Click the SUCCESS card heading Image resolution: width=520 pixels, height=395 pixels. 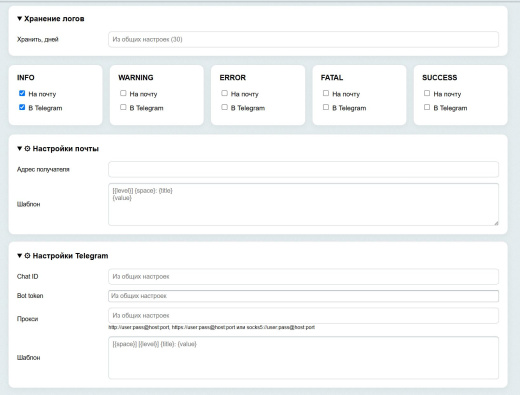(x=440, y=78)
